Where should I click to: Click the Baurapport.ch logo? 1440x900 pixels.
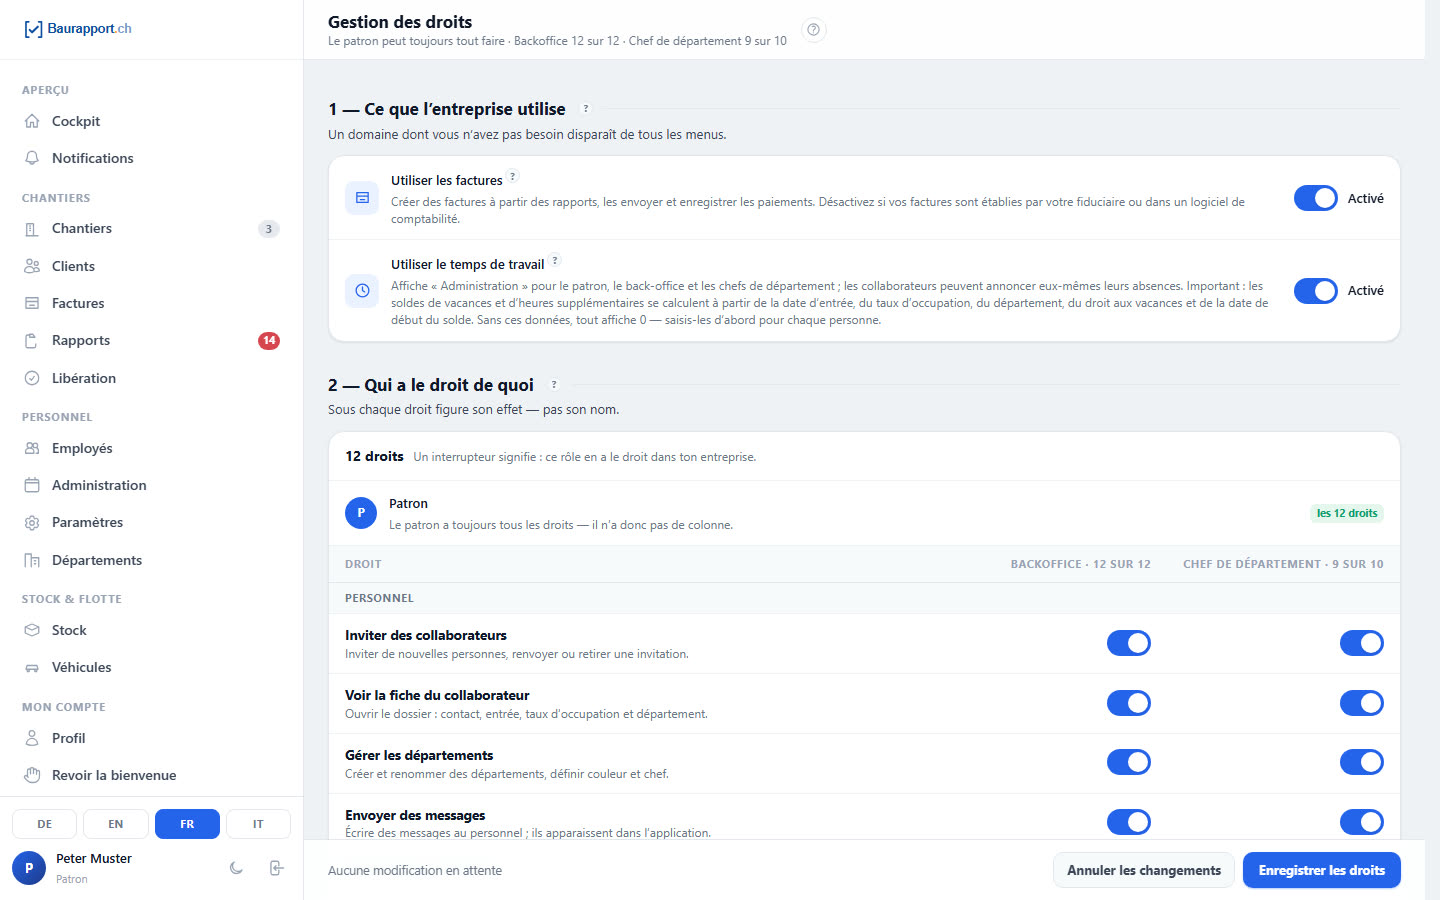[x=77, y=29]
